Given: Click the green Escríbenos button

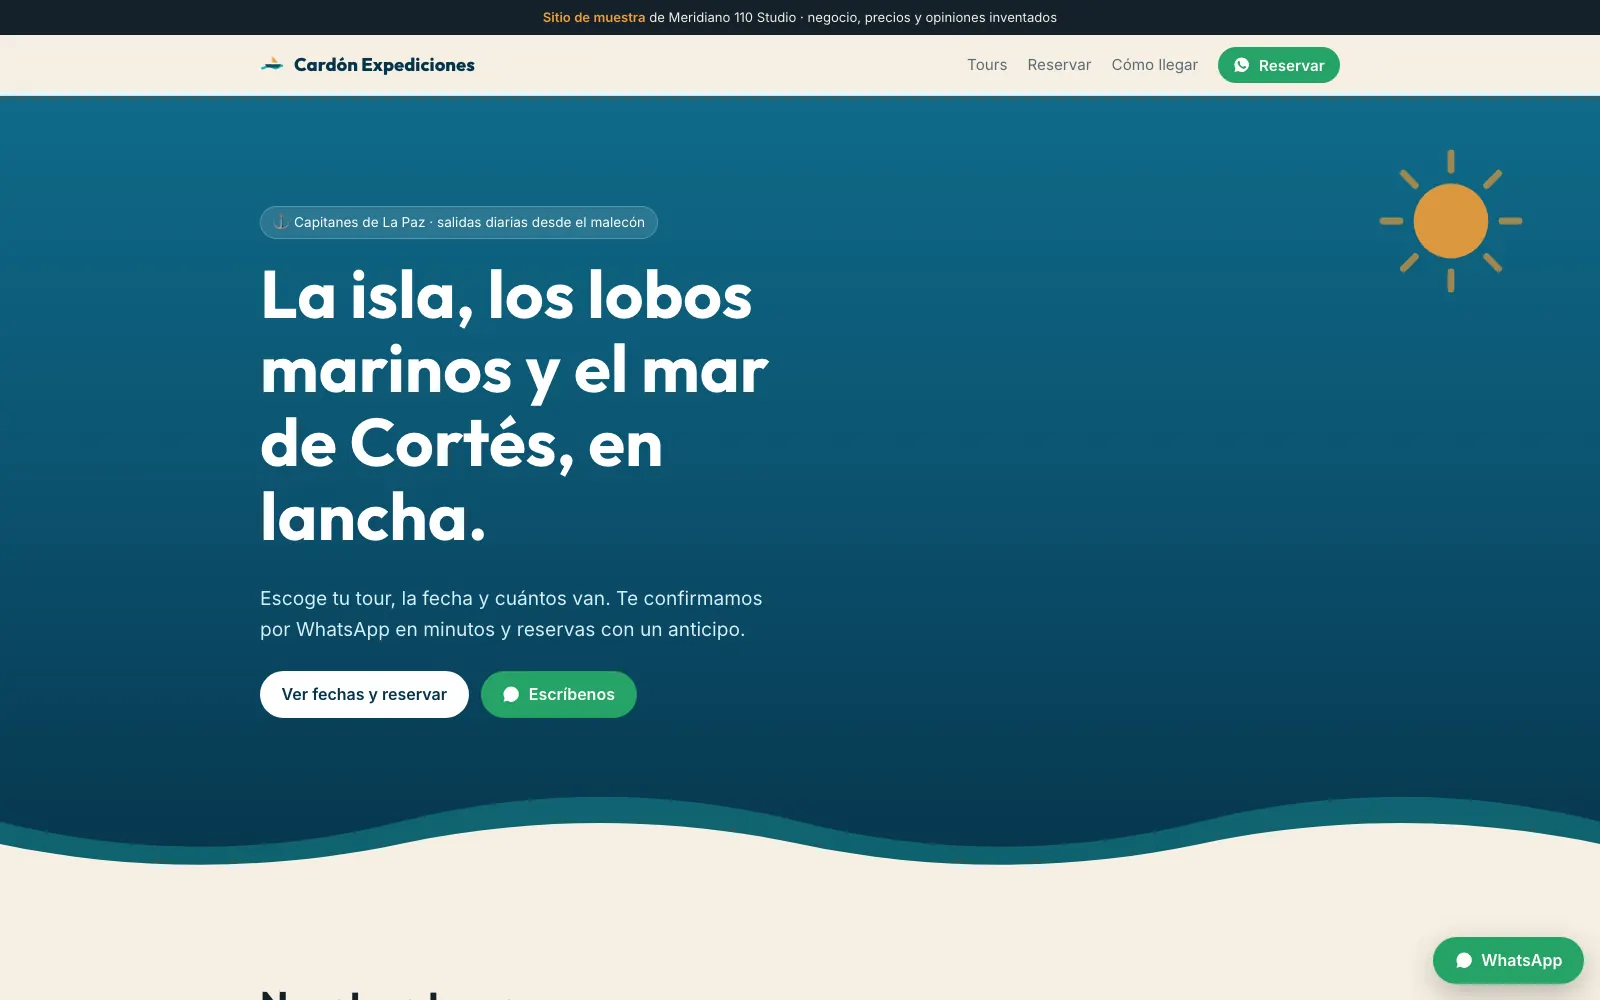Looking at the screenshot, I should click(558, 694).
